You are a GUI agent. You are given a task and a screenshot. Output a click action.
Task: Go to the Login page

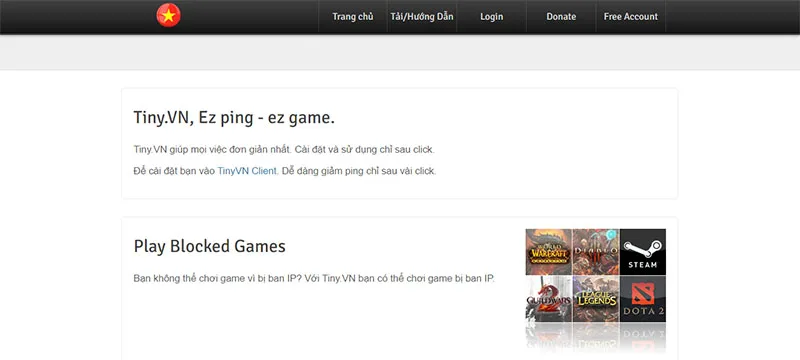click(491, 17)
